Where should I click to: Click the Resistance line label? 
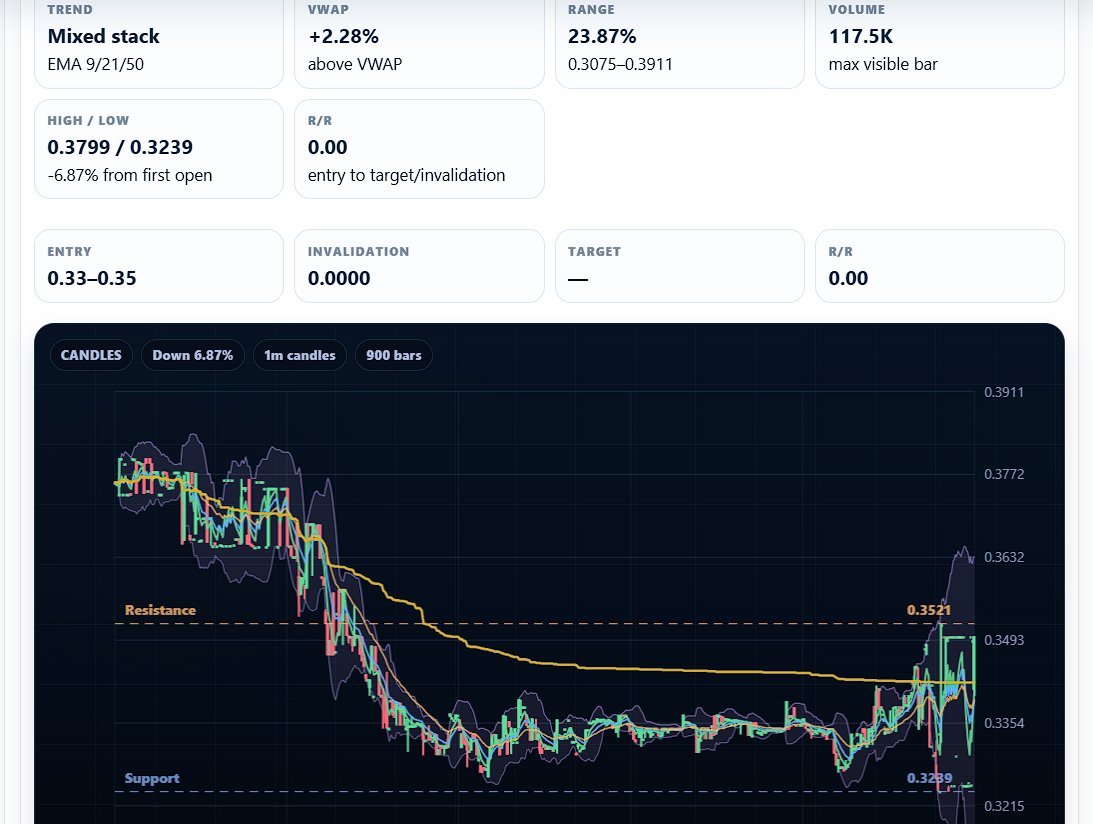(160, 610)
